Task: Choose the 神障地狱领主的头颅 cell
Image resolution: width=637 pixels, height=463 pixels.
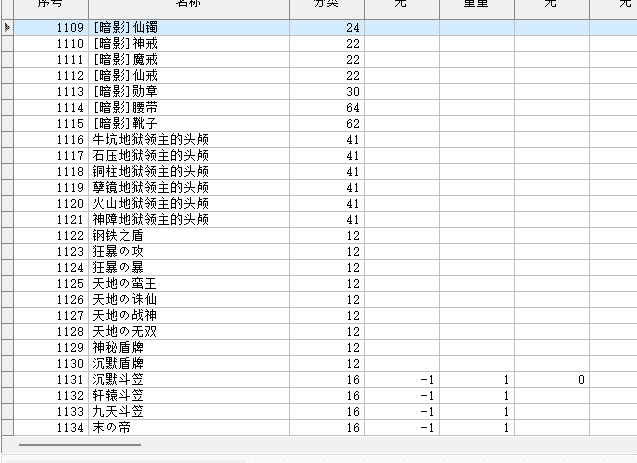Action: click(189, 220)
